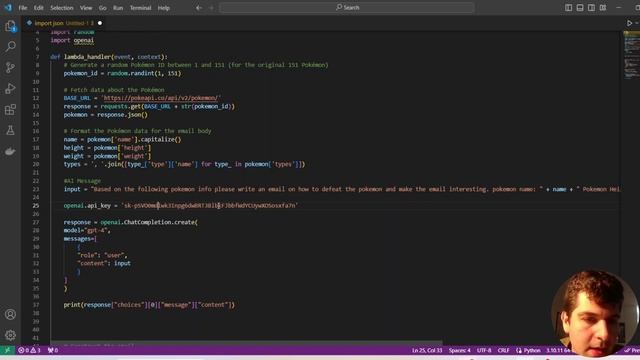Toggle the primary side bar
This screenshot has height=360, width=640.
tap(569, 8)
